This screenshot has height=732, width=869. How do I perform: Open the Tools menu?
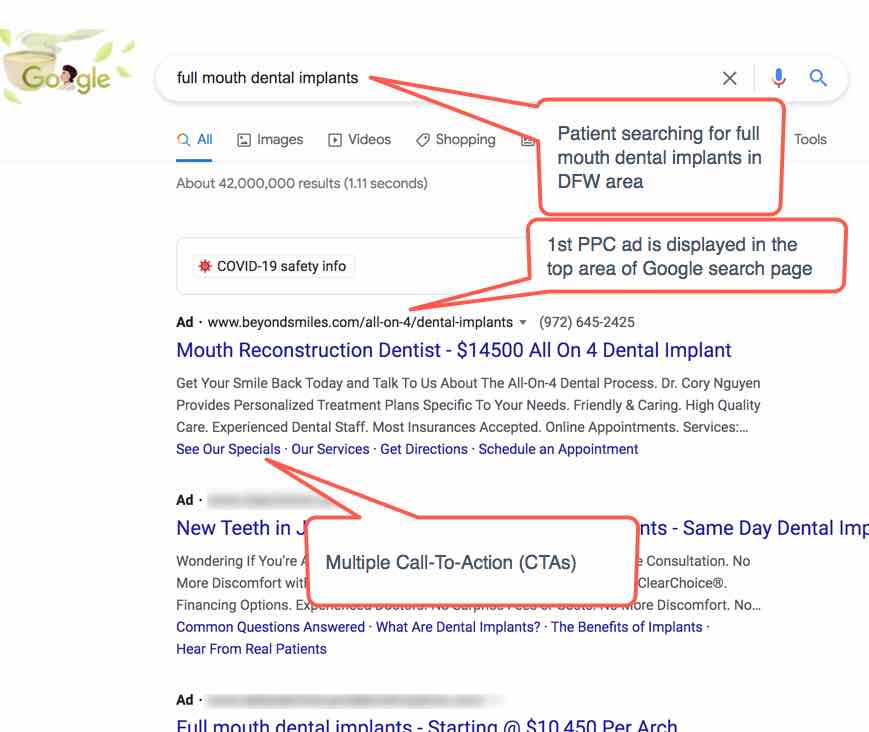coord(810,140)
